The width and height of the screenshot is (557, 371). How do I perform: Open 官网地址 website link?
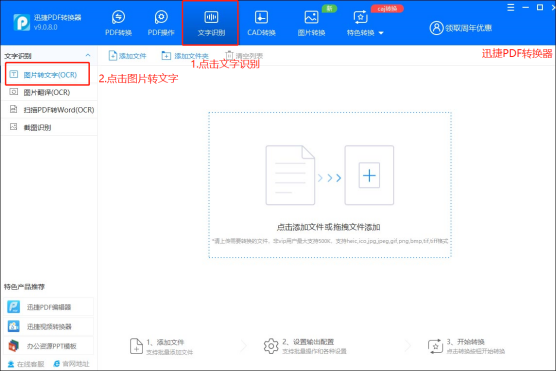[x=71, y=364]
